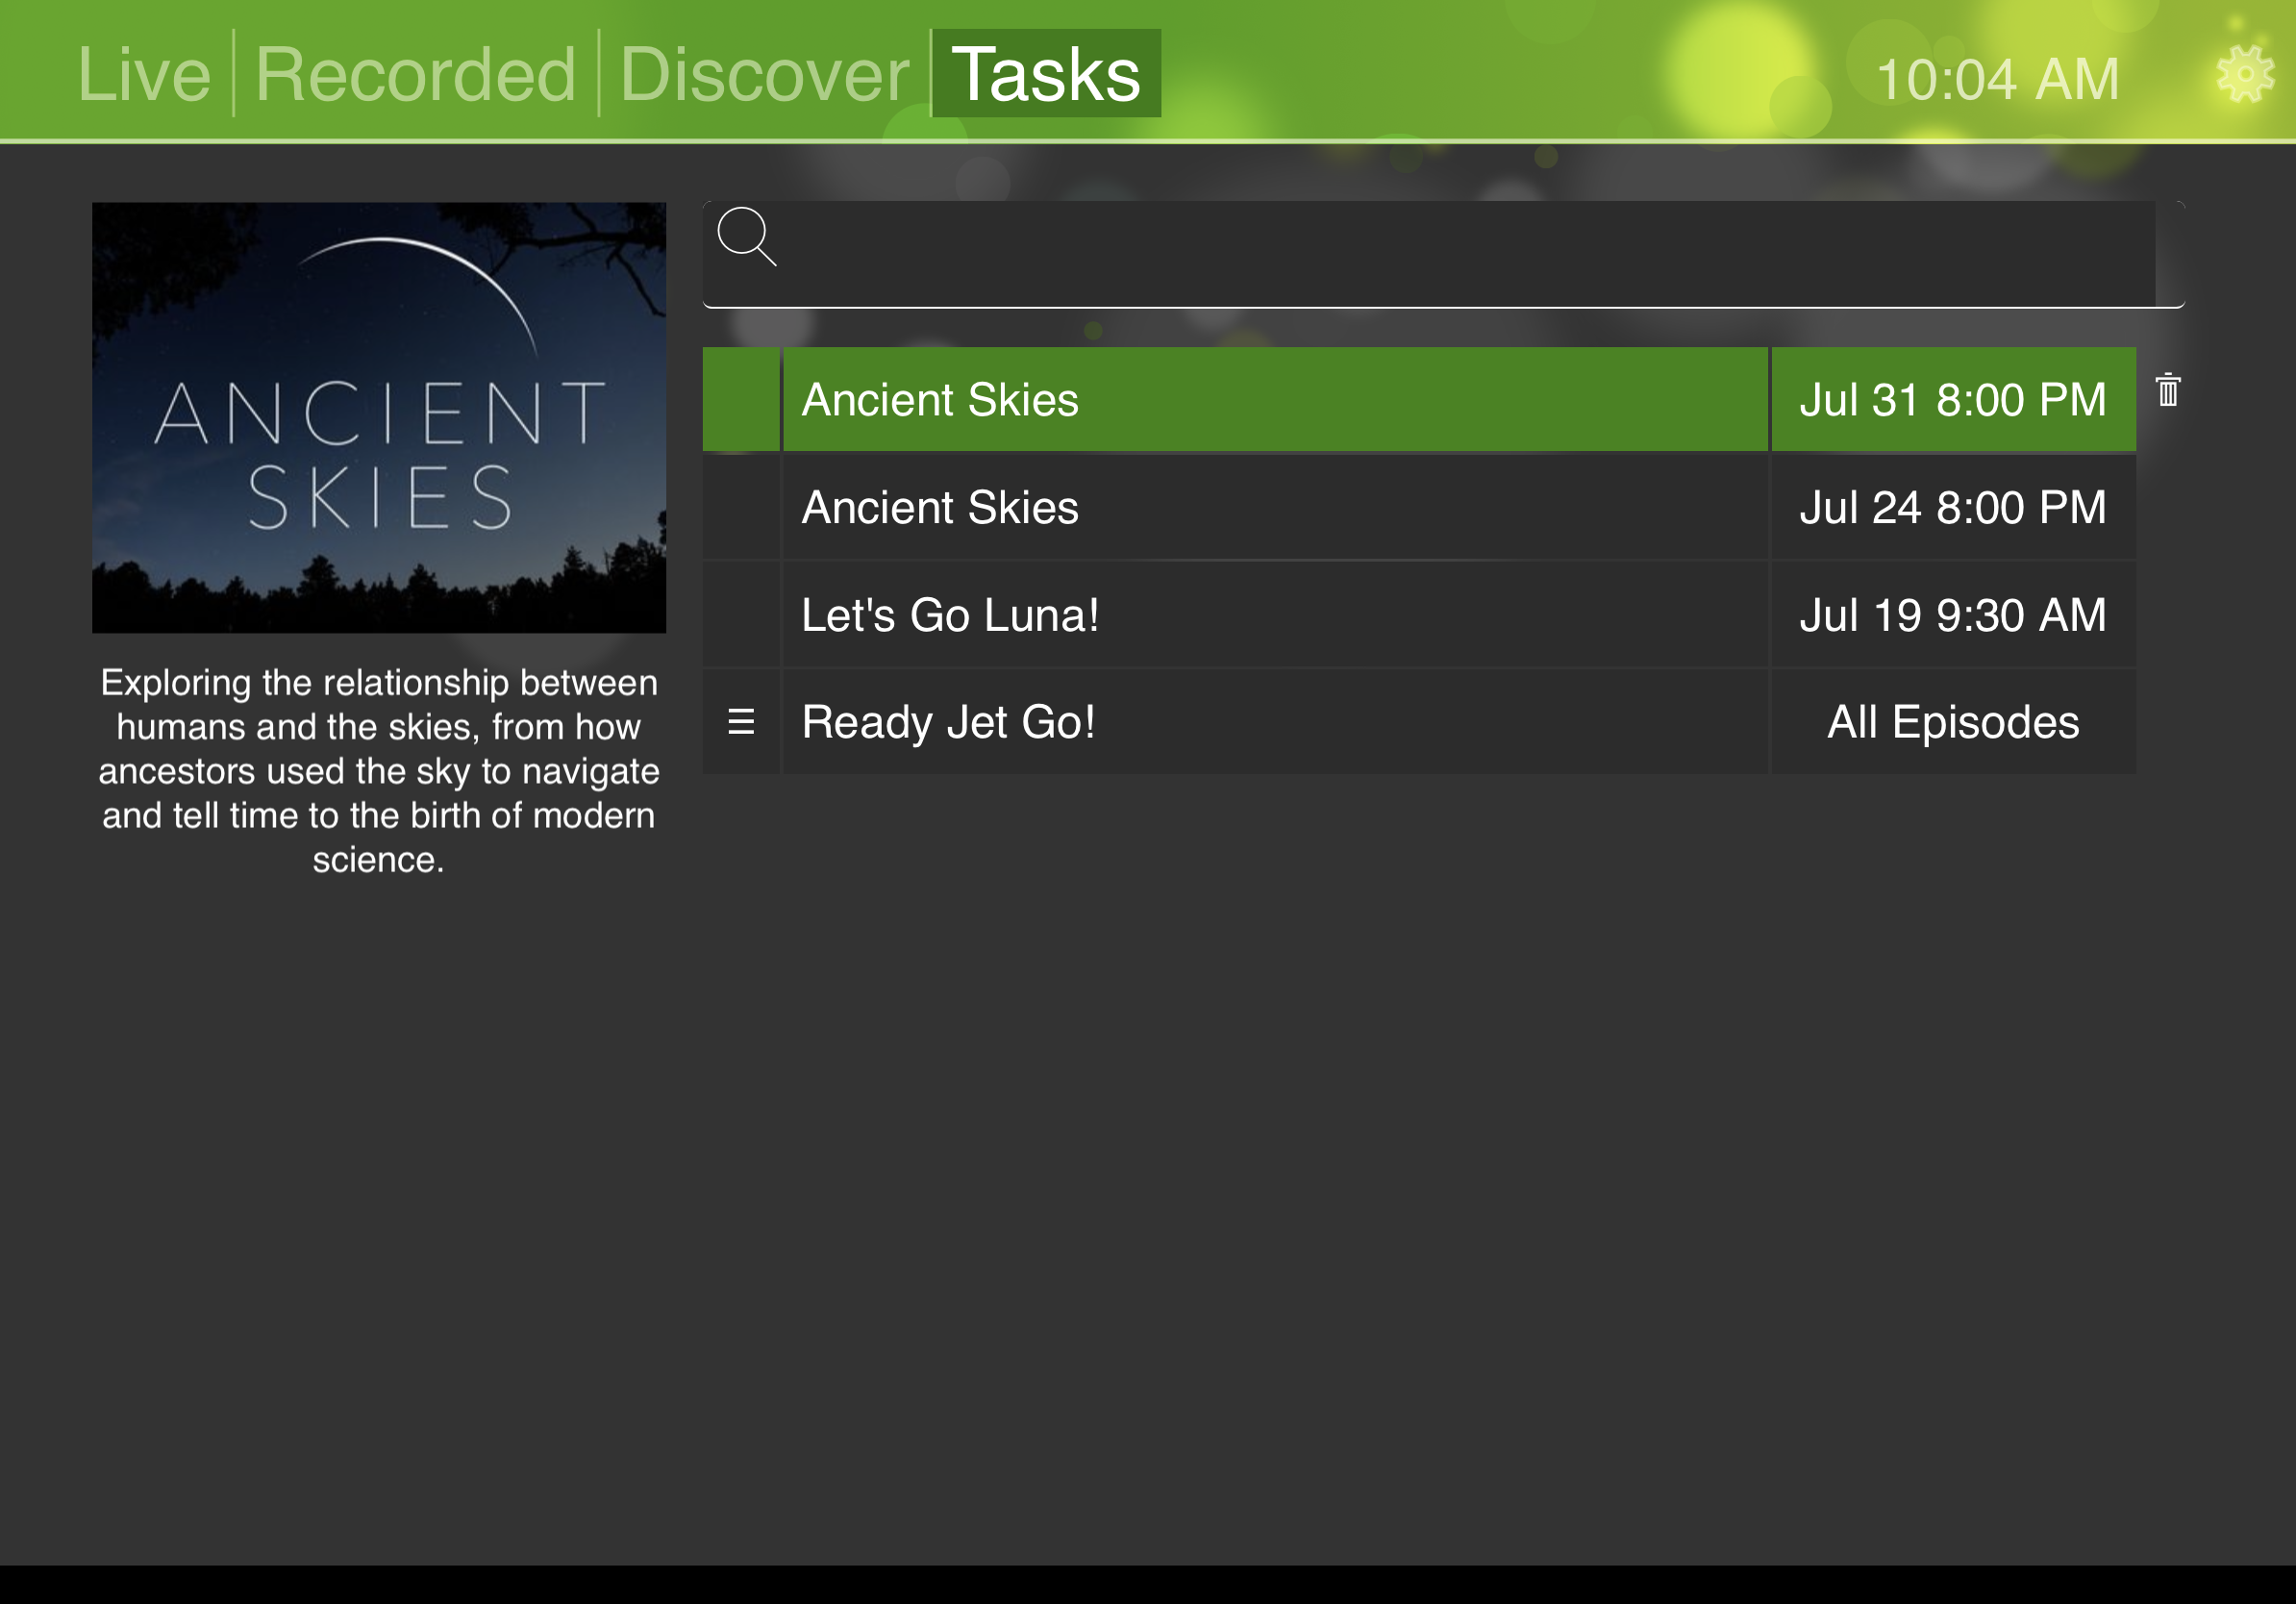Select the Tasks tab
This screenshot has width=2296, height=1604.
[1046, 75]
